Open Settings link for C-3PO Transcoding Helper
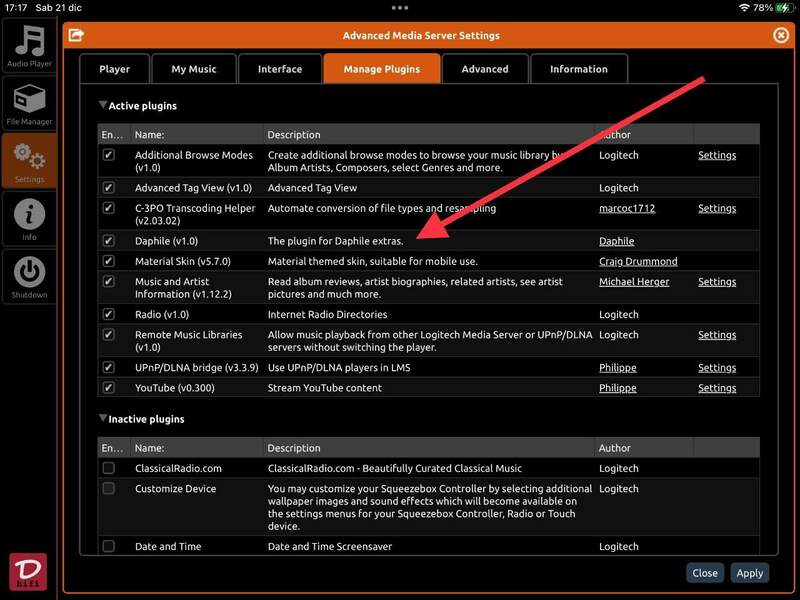Viewport: 800px width, 600px height. [x=716, y=209]
